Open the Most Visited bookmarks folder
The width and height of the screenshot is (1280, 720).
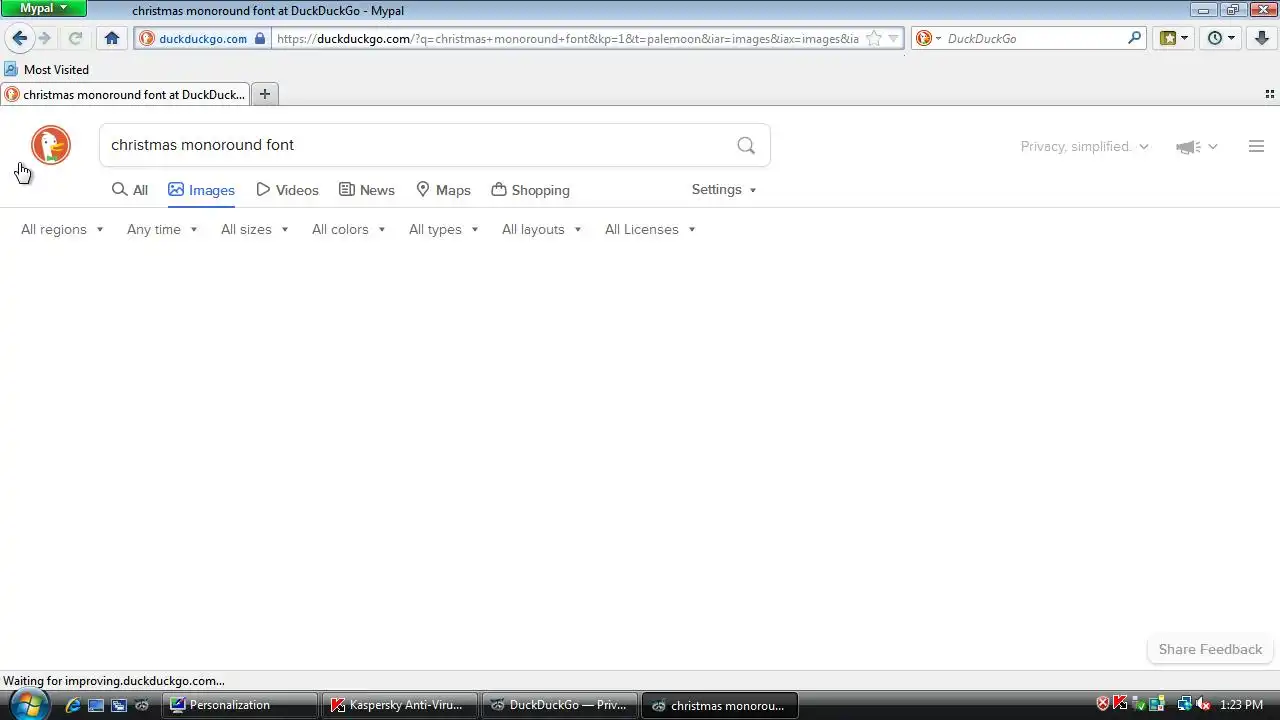click(x=46, y=69)
